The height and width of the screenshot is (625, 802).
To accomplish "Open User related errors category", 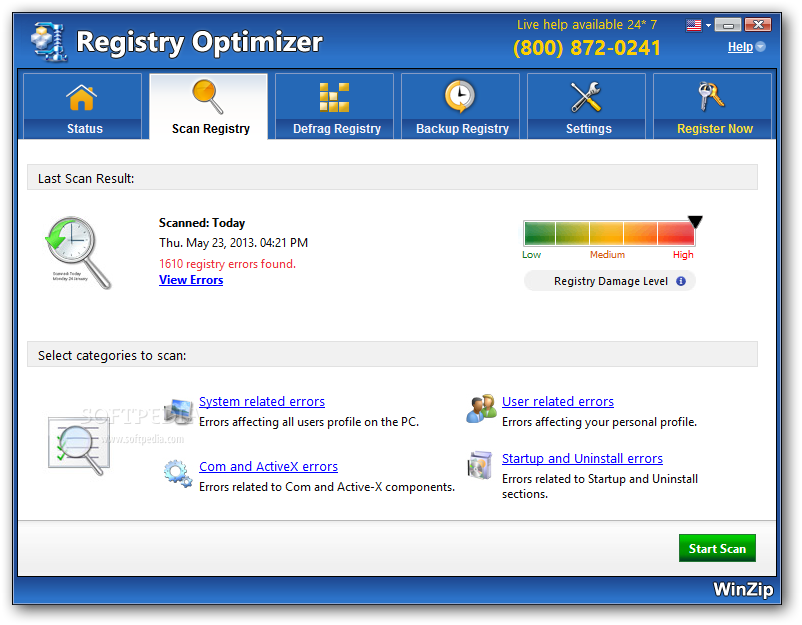I will pyautogui.click(x=558, y=401).
